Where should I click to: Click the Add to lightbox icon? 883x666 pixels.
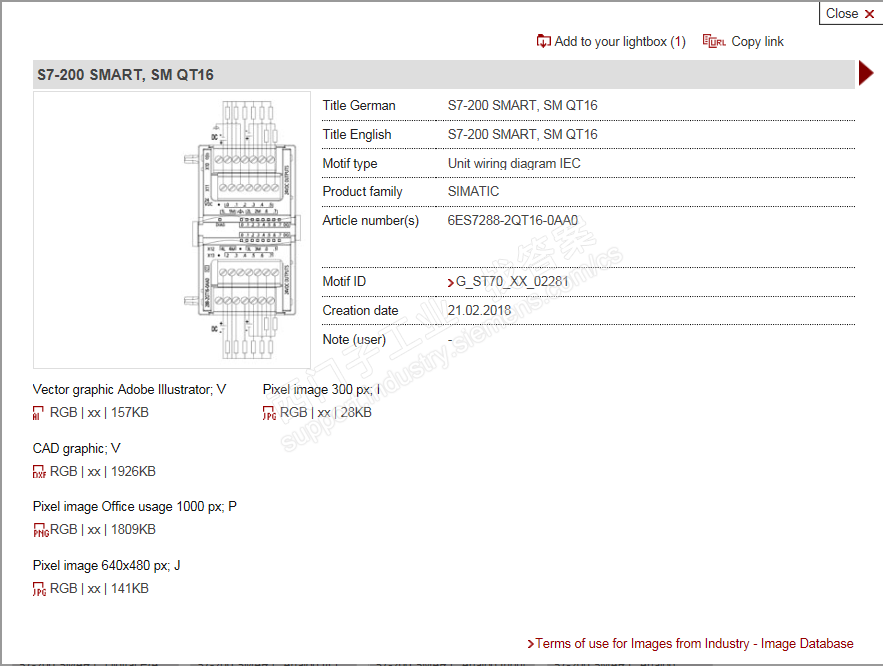point(543,41)
